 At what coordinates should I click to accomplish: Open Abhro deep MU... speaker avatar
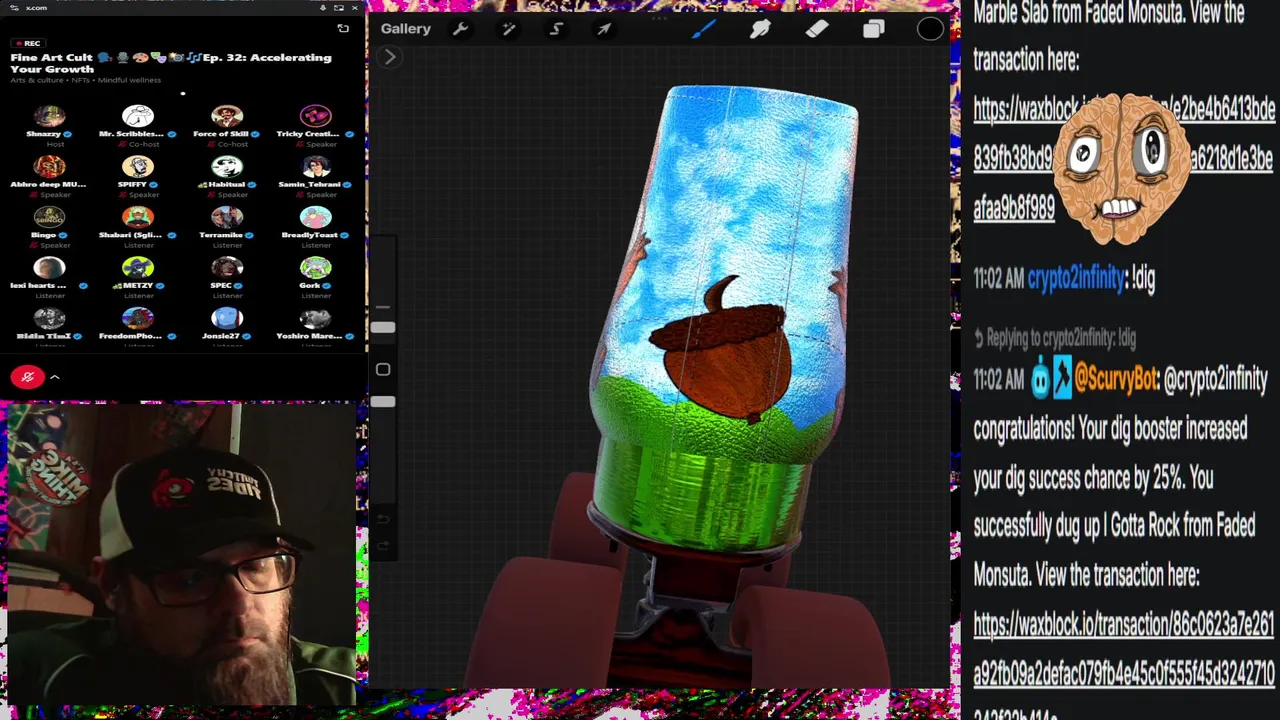click(49, 167)
